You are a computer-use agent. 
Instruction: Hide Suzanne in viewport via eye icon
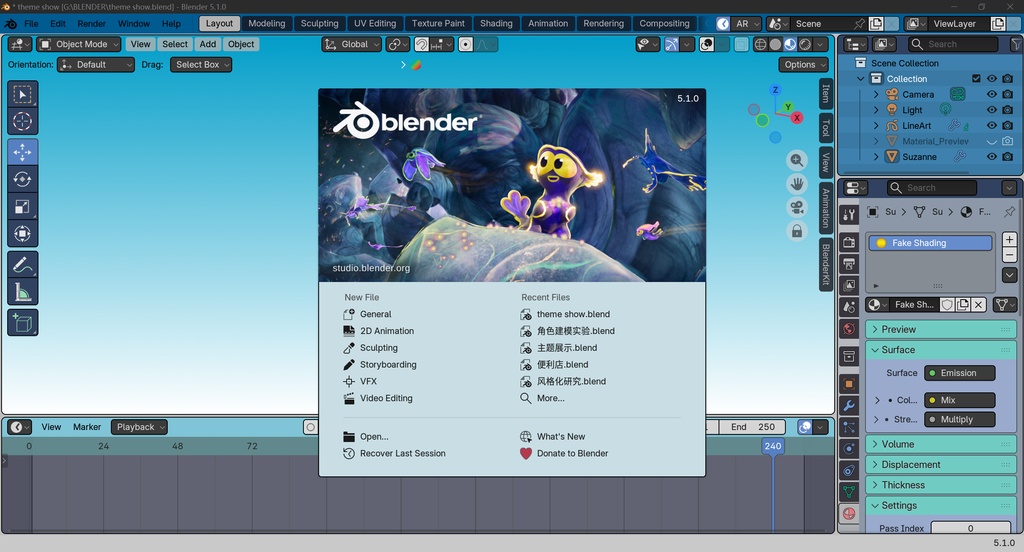click(992, 157)
